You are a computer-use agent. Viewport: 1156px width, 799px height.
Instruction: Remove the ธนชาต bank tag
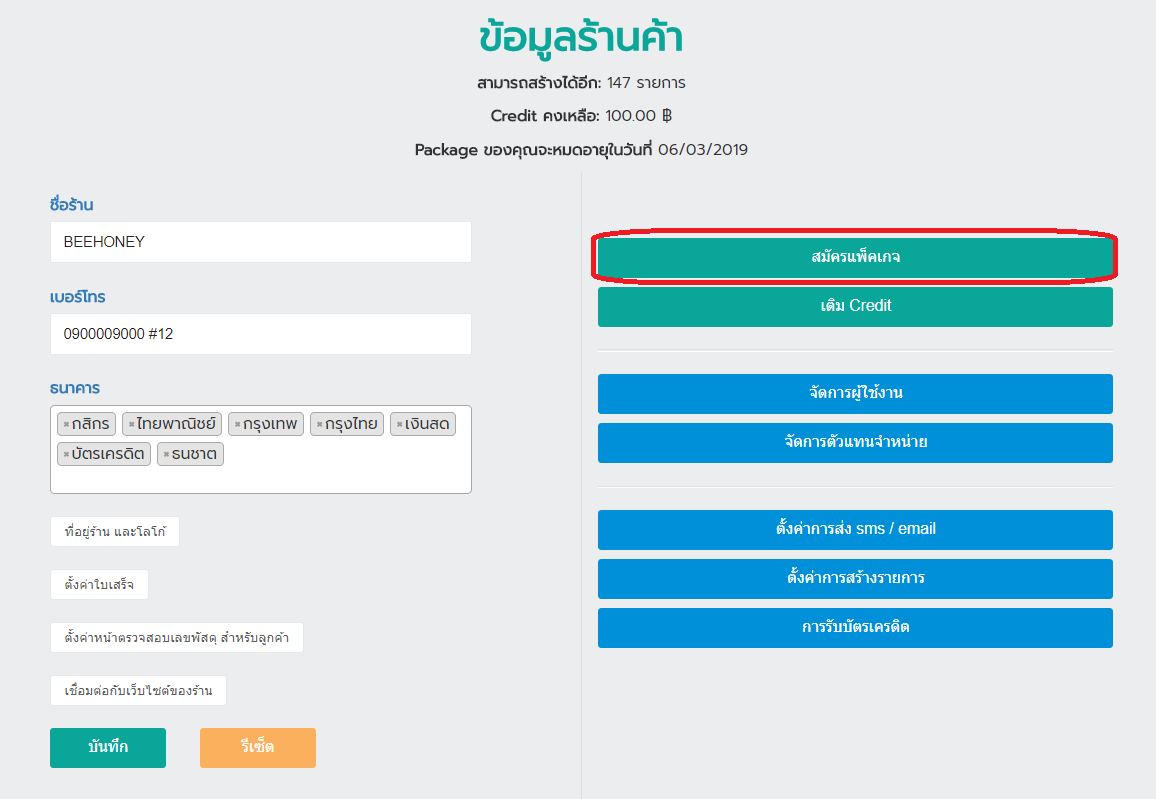pyautogui.click(x=167, y=454)
